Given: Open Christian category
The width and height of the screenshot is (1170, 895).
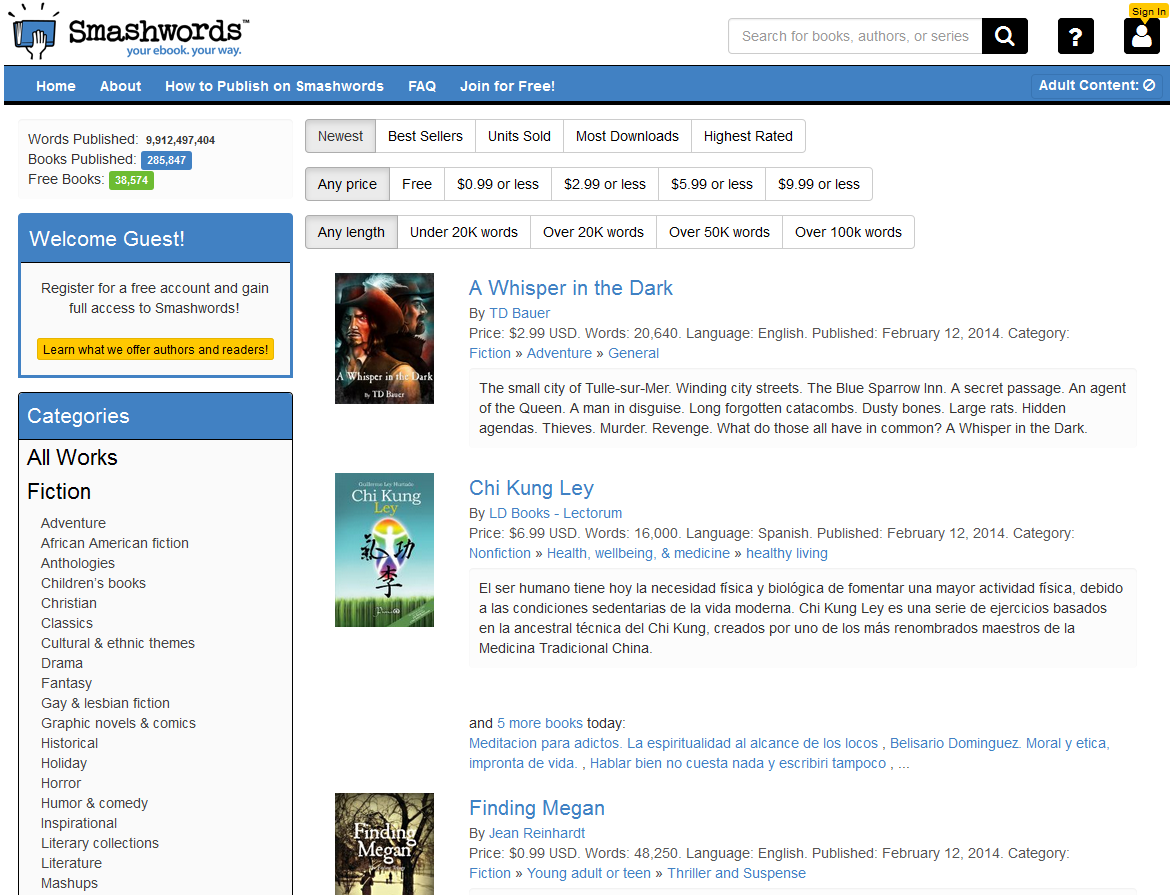Looking at the screenshot, I should [69, 603].
